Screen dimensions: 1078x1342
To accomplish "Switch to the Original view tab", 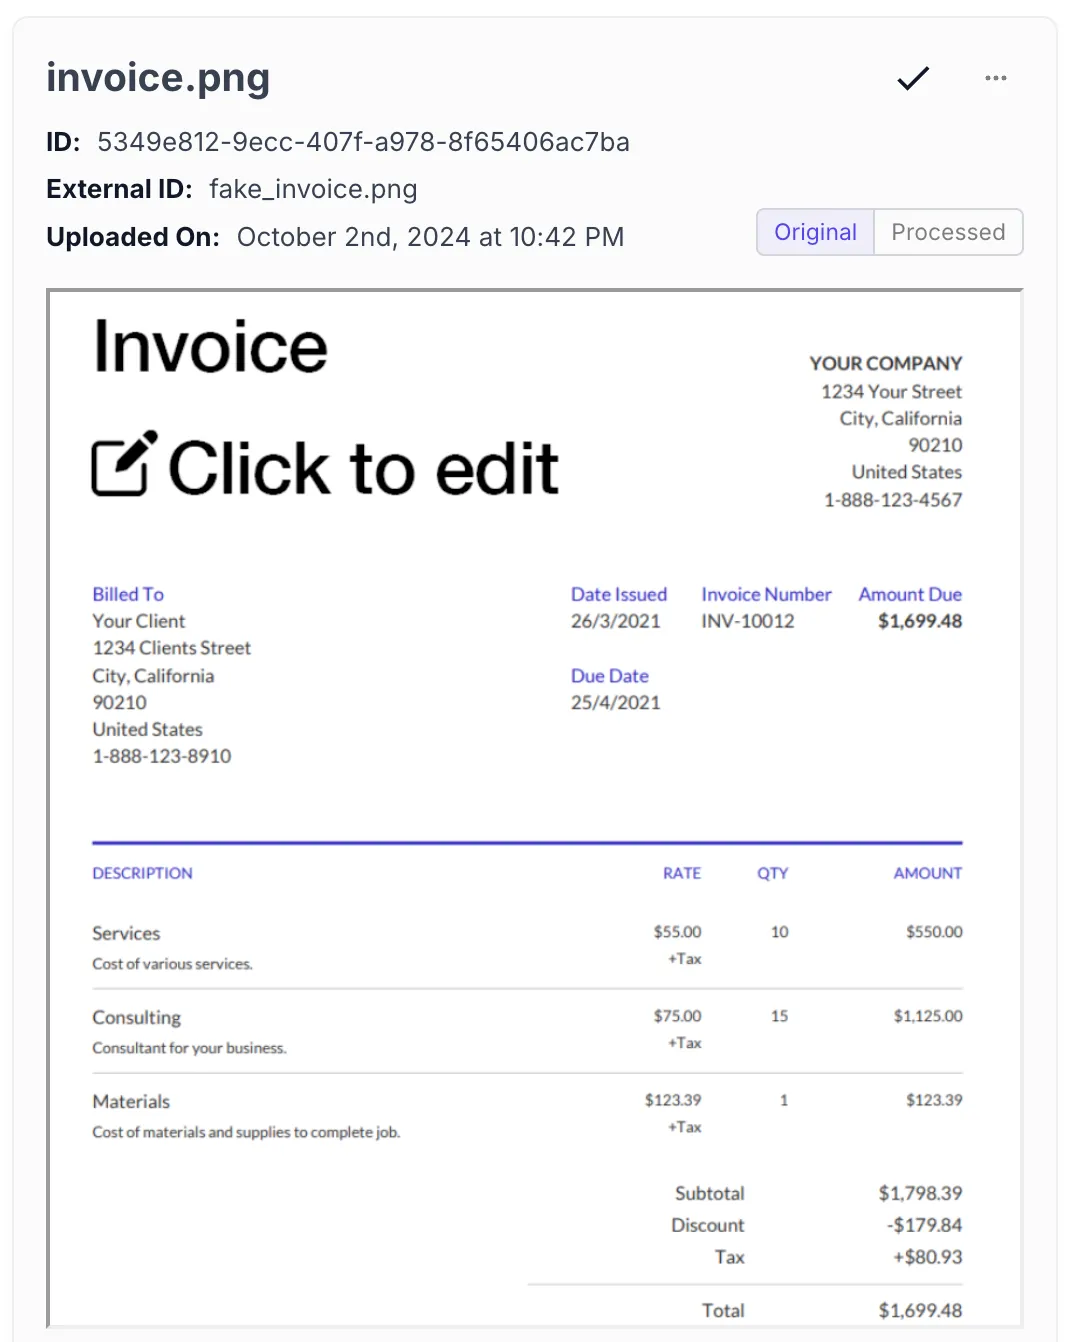I will pyautogui.click(x=815, y=232).
